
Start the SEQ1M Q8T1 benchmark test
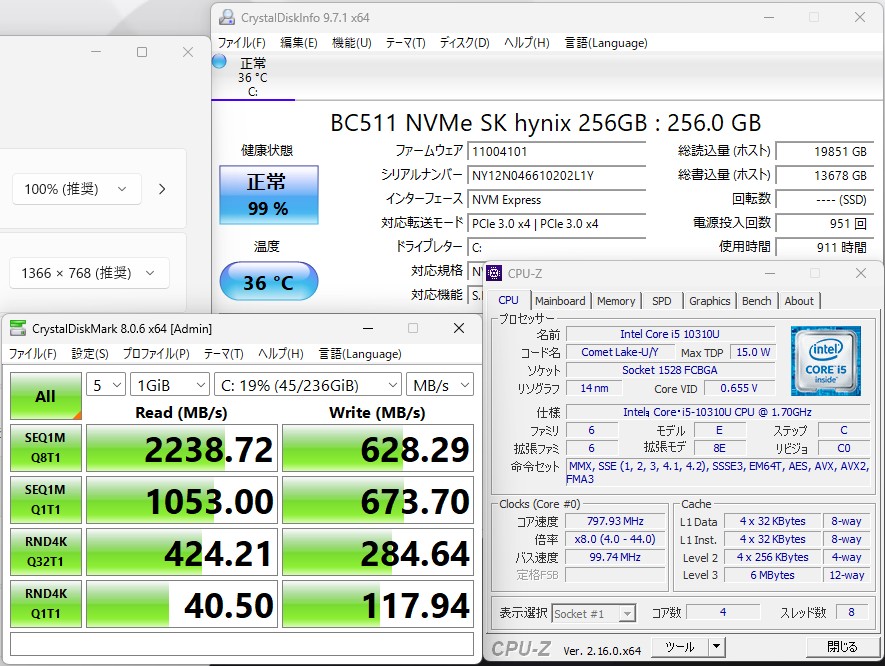point(45,449)
